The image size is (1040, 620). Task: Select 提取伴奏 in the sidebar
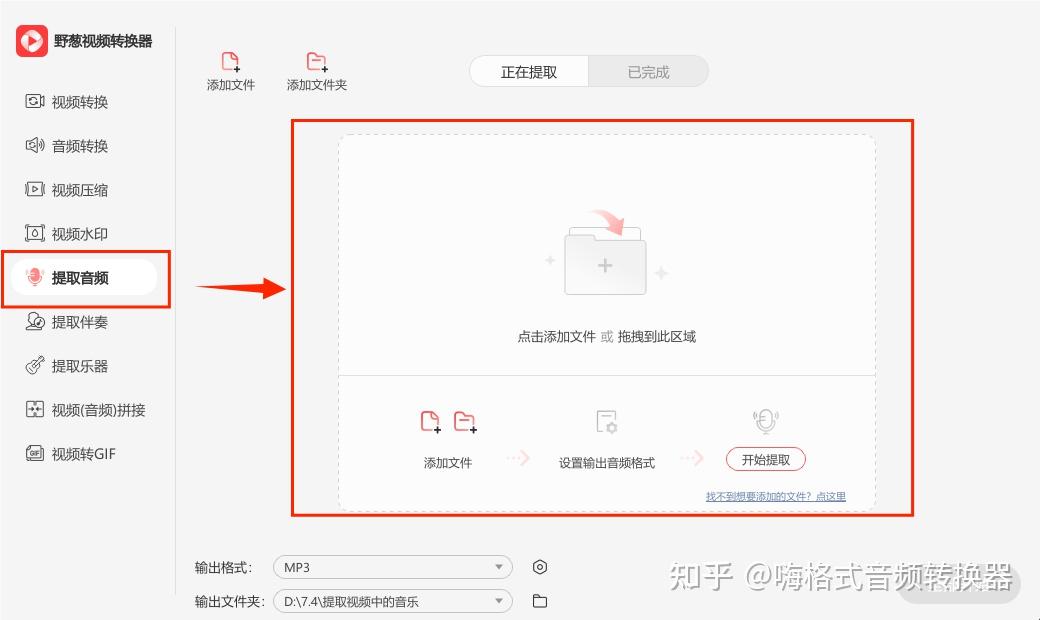click(66, 322)
